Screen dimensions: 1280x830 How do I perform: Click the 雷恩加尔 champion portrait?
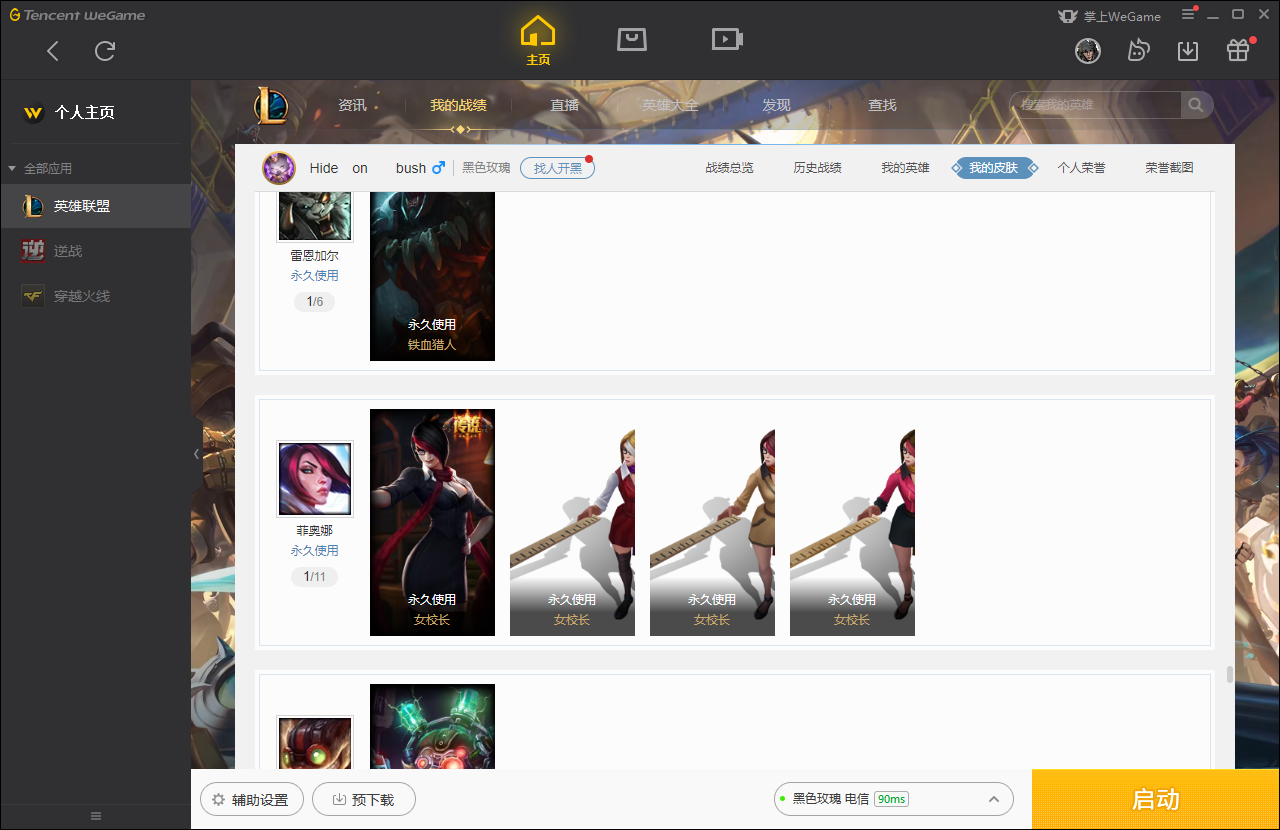[315, 216]
